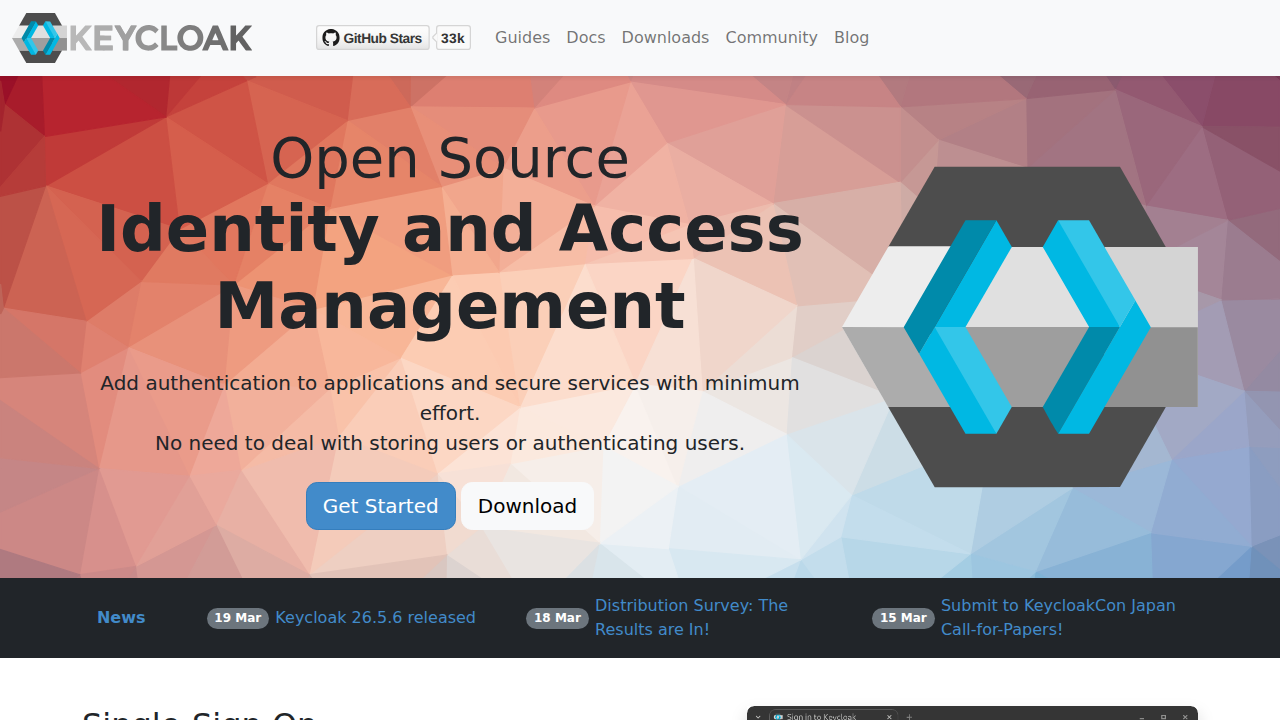This screenshot has width=1280, height=720.
Task: Click the large Keycloak hero logo image
Action: coord(1020,327)
